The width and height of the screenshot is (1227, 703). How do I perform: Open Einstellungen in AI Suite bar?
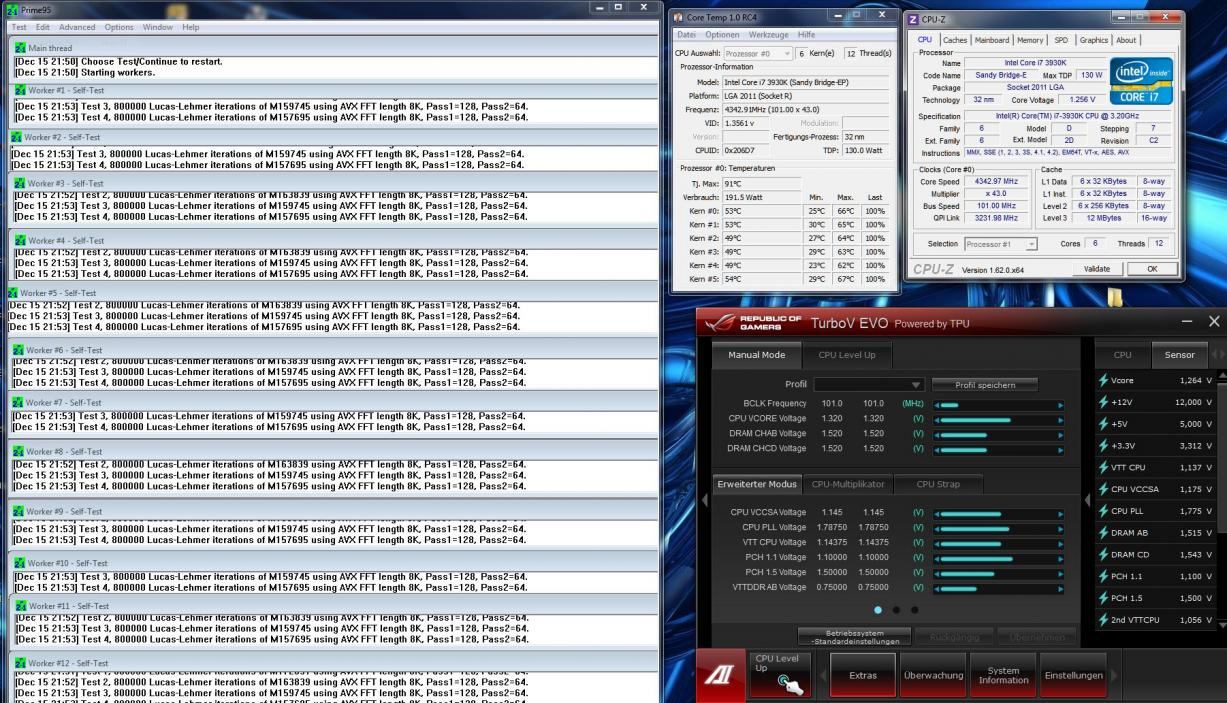(x=1074, y=675)
